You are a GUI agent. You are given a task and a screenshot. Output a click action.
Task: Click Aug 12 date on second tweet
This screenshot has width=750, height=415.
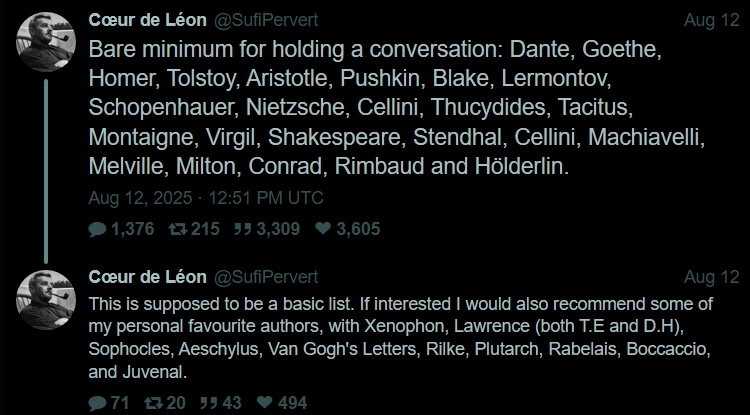[x=711, y=277]
